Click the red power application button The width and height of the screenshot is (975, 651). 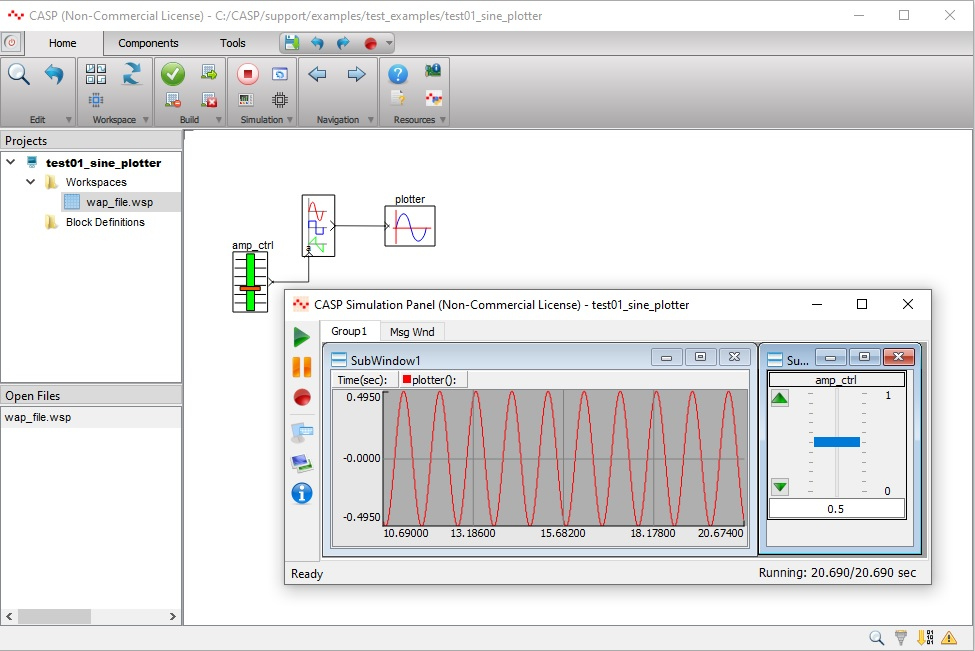coord(11,42)
